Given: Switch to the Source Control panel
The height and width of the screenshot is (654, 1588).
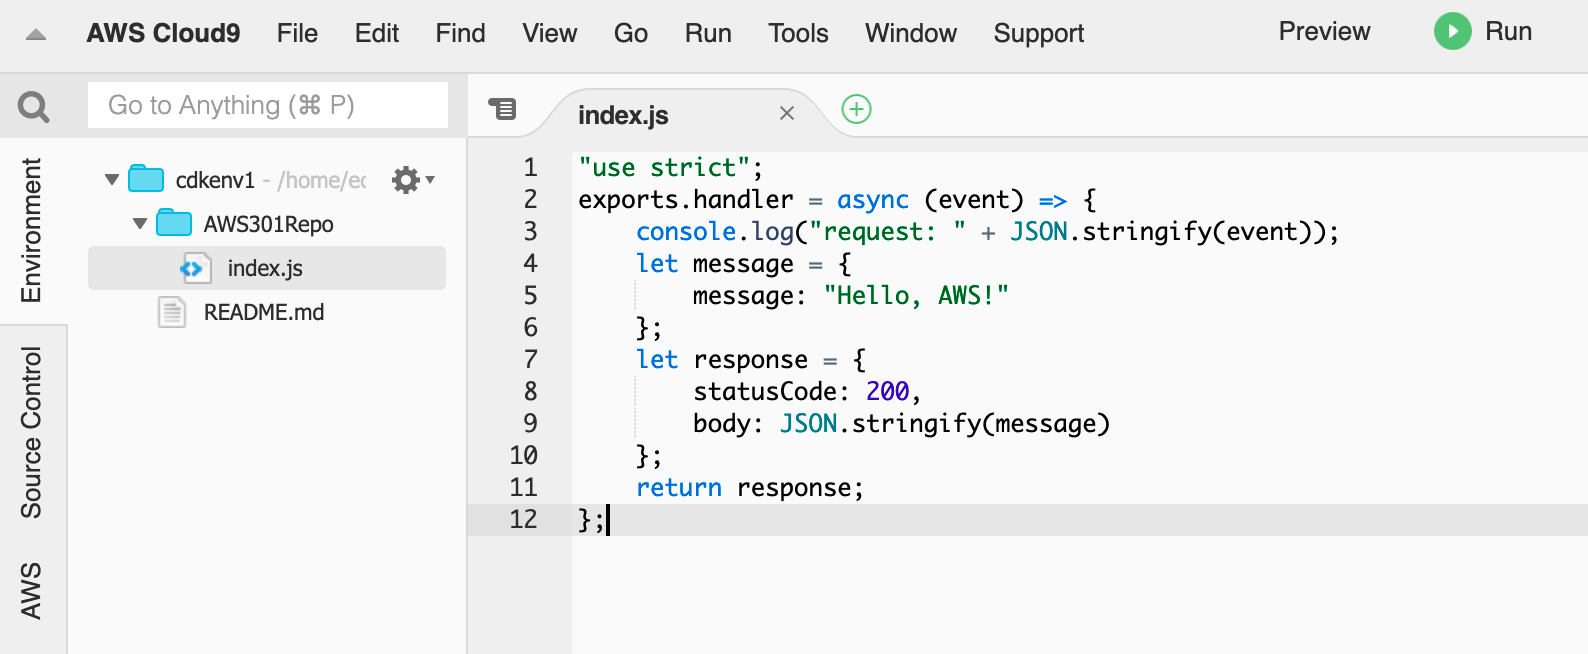Looking at the screenshot, I should point(32,432).
